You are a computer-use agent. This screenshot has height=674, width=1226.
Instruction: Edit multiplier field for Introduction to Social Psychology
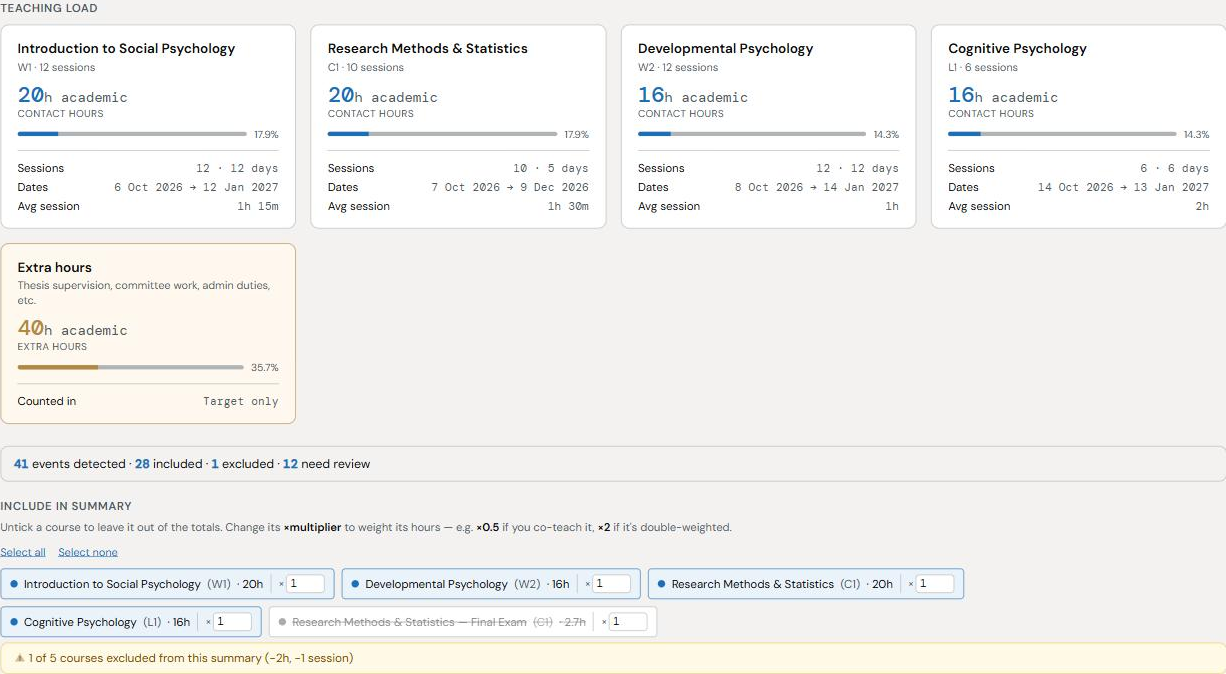[x=306, y=584]
